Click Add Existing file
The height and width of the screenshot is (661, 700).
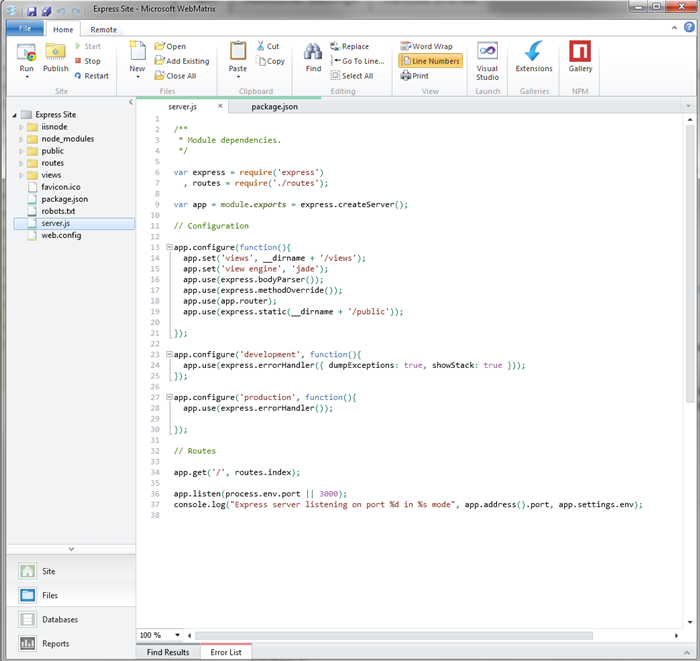[182, 61]
